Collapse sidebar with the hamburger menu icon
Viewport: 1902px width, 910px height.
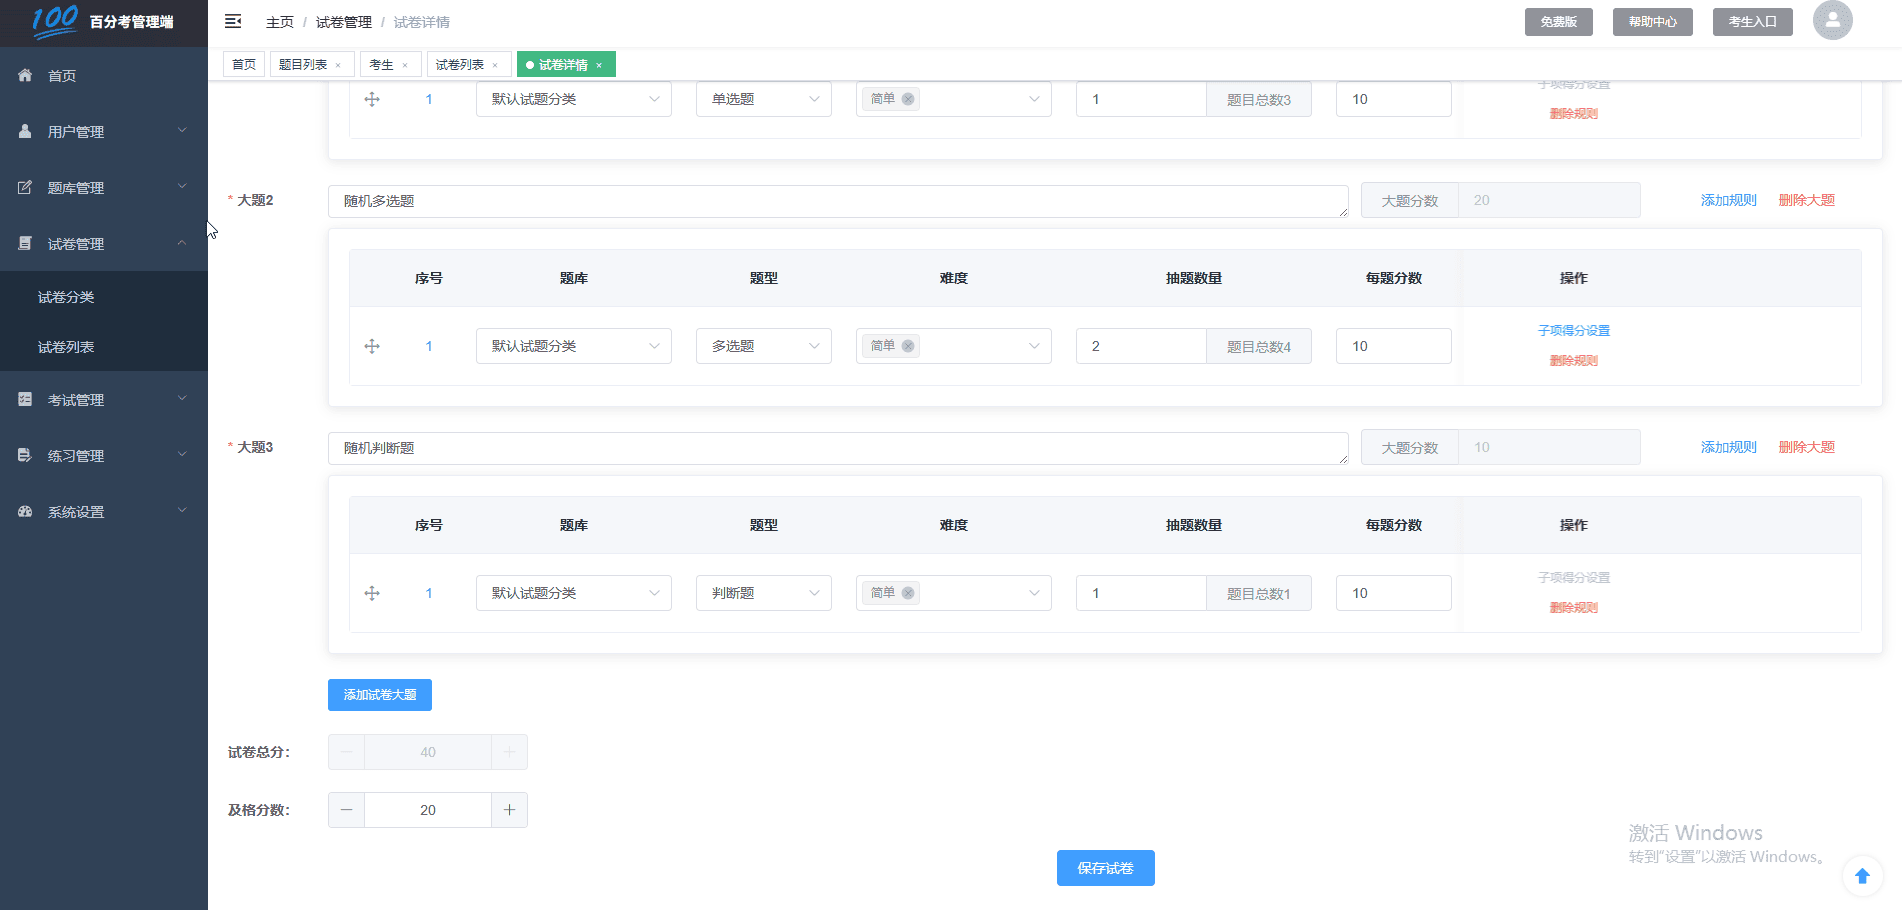coord(233,21)
